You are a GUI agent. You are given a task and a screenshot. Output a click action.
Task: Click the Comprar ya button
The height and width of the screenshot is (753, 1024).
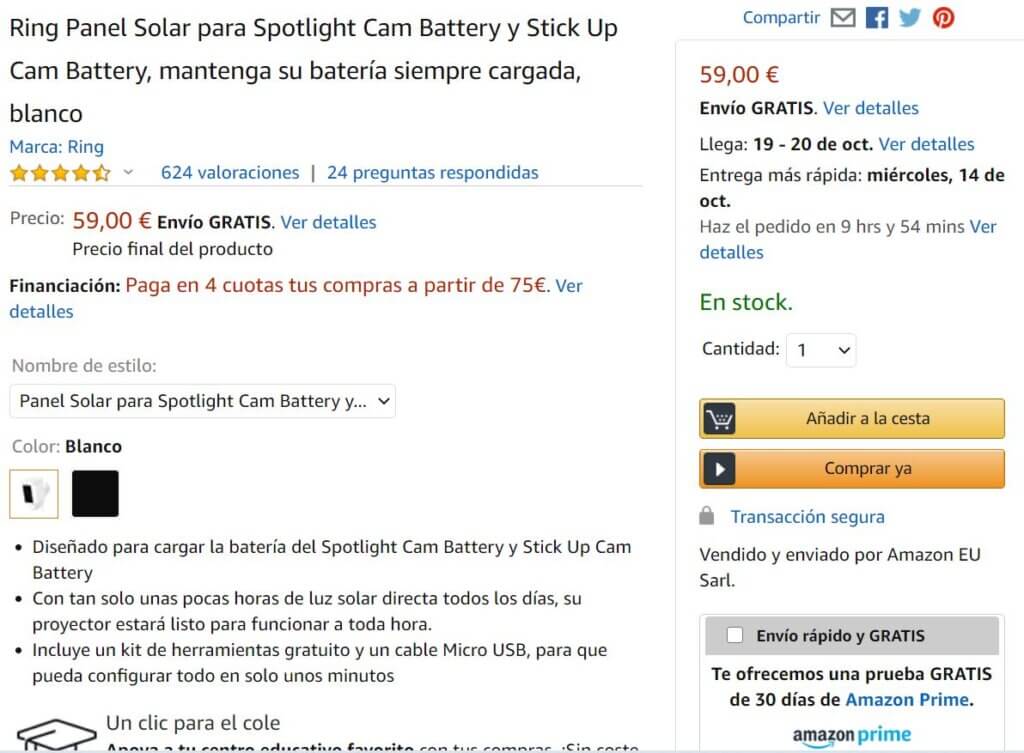tap(867, 469)
